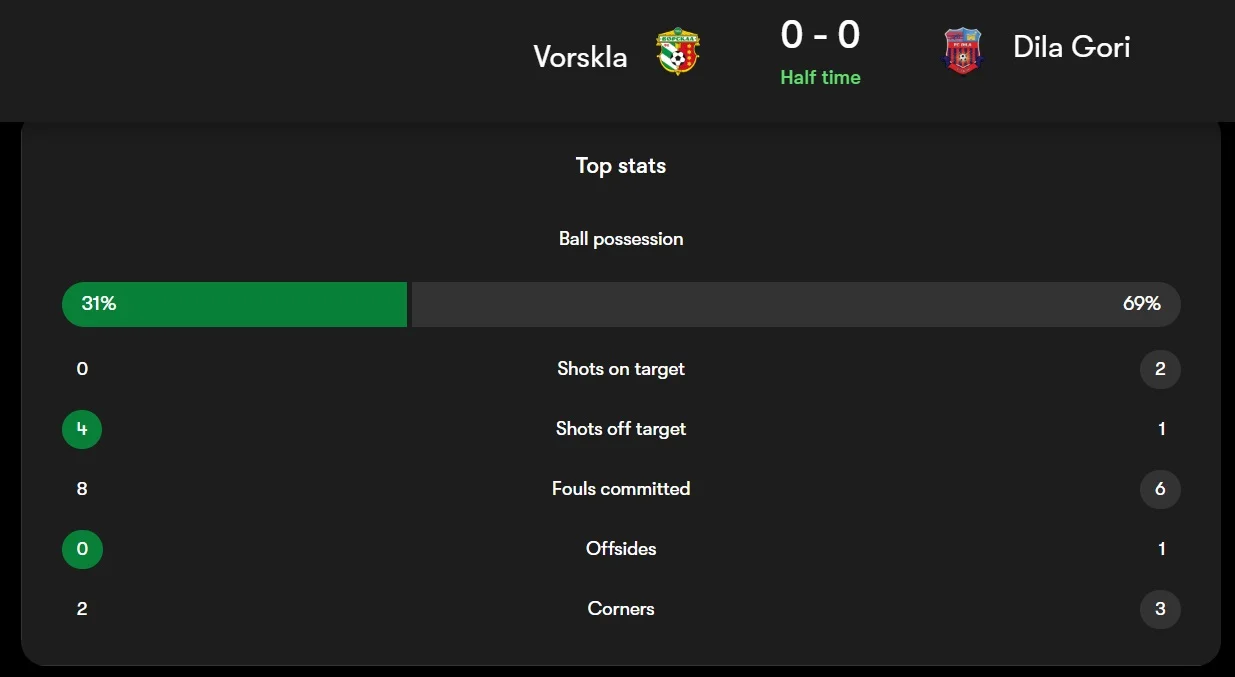Click Dila Gori's fouls committed badge
The width and height of the screenshot is (1235, 677).
pyautogui.click(x=1160, y=489)
